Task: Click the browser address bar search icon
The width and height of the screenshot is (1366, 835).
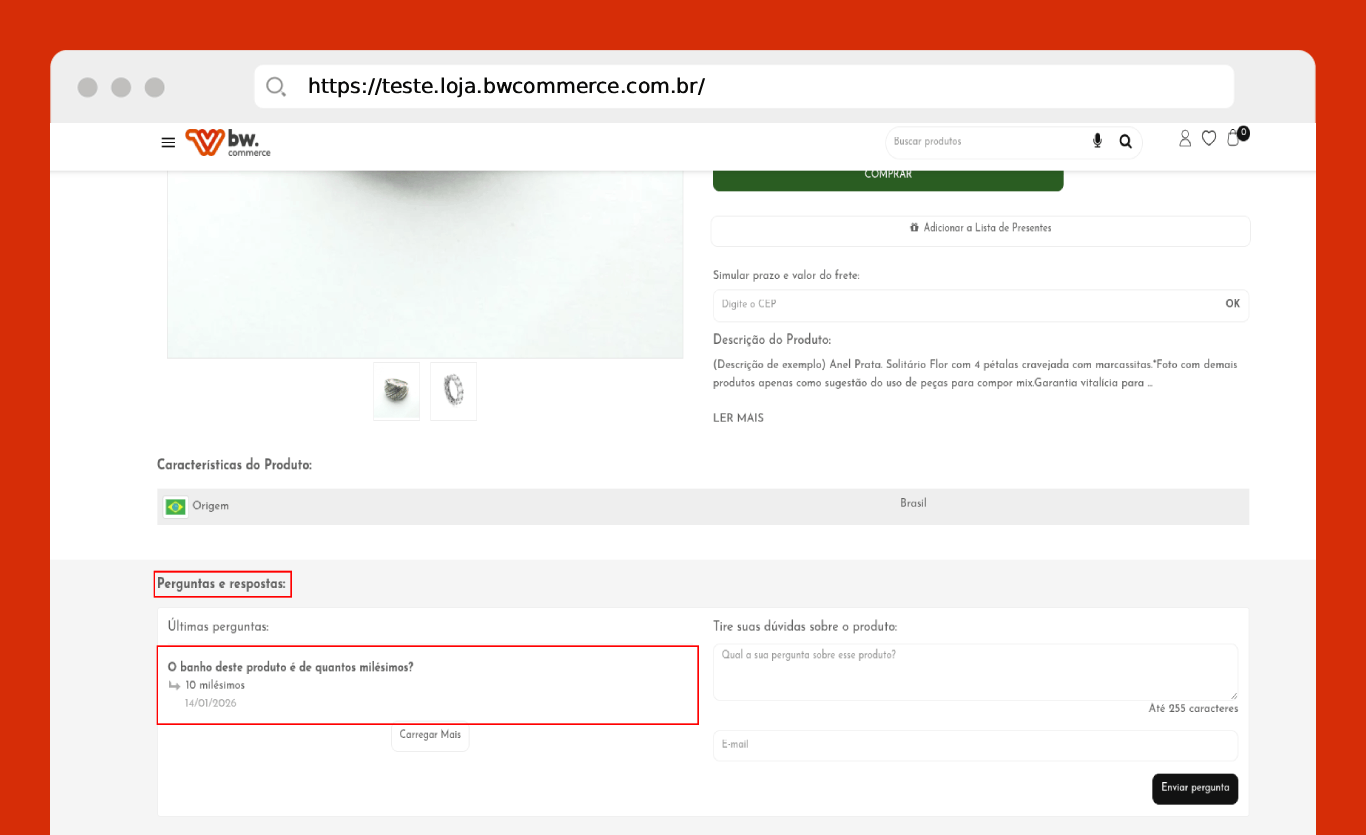Action: click(276, 86)
